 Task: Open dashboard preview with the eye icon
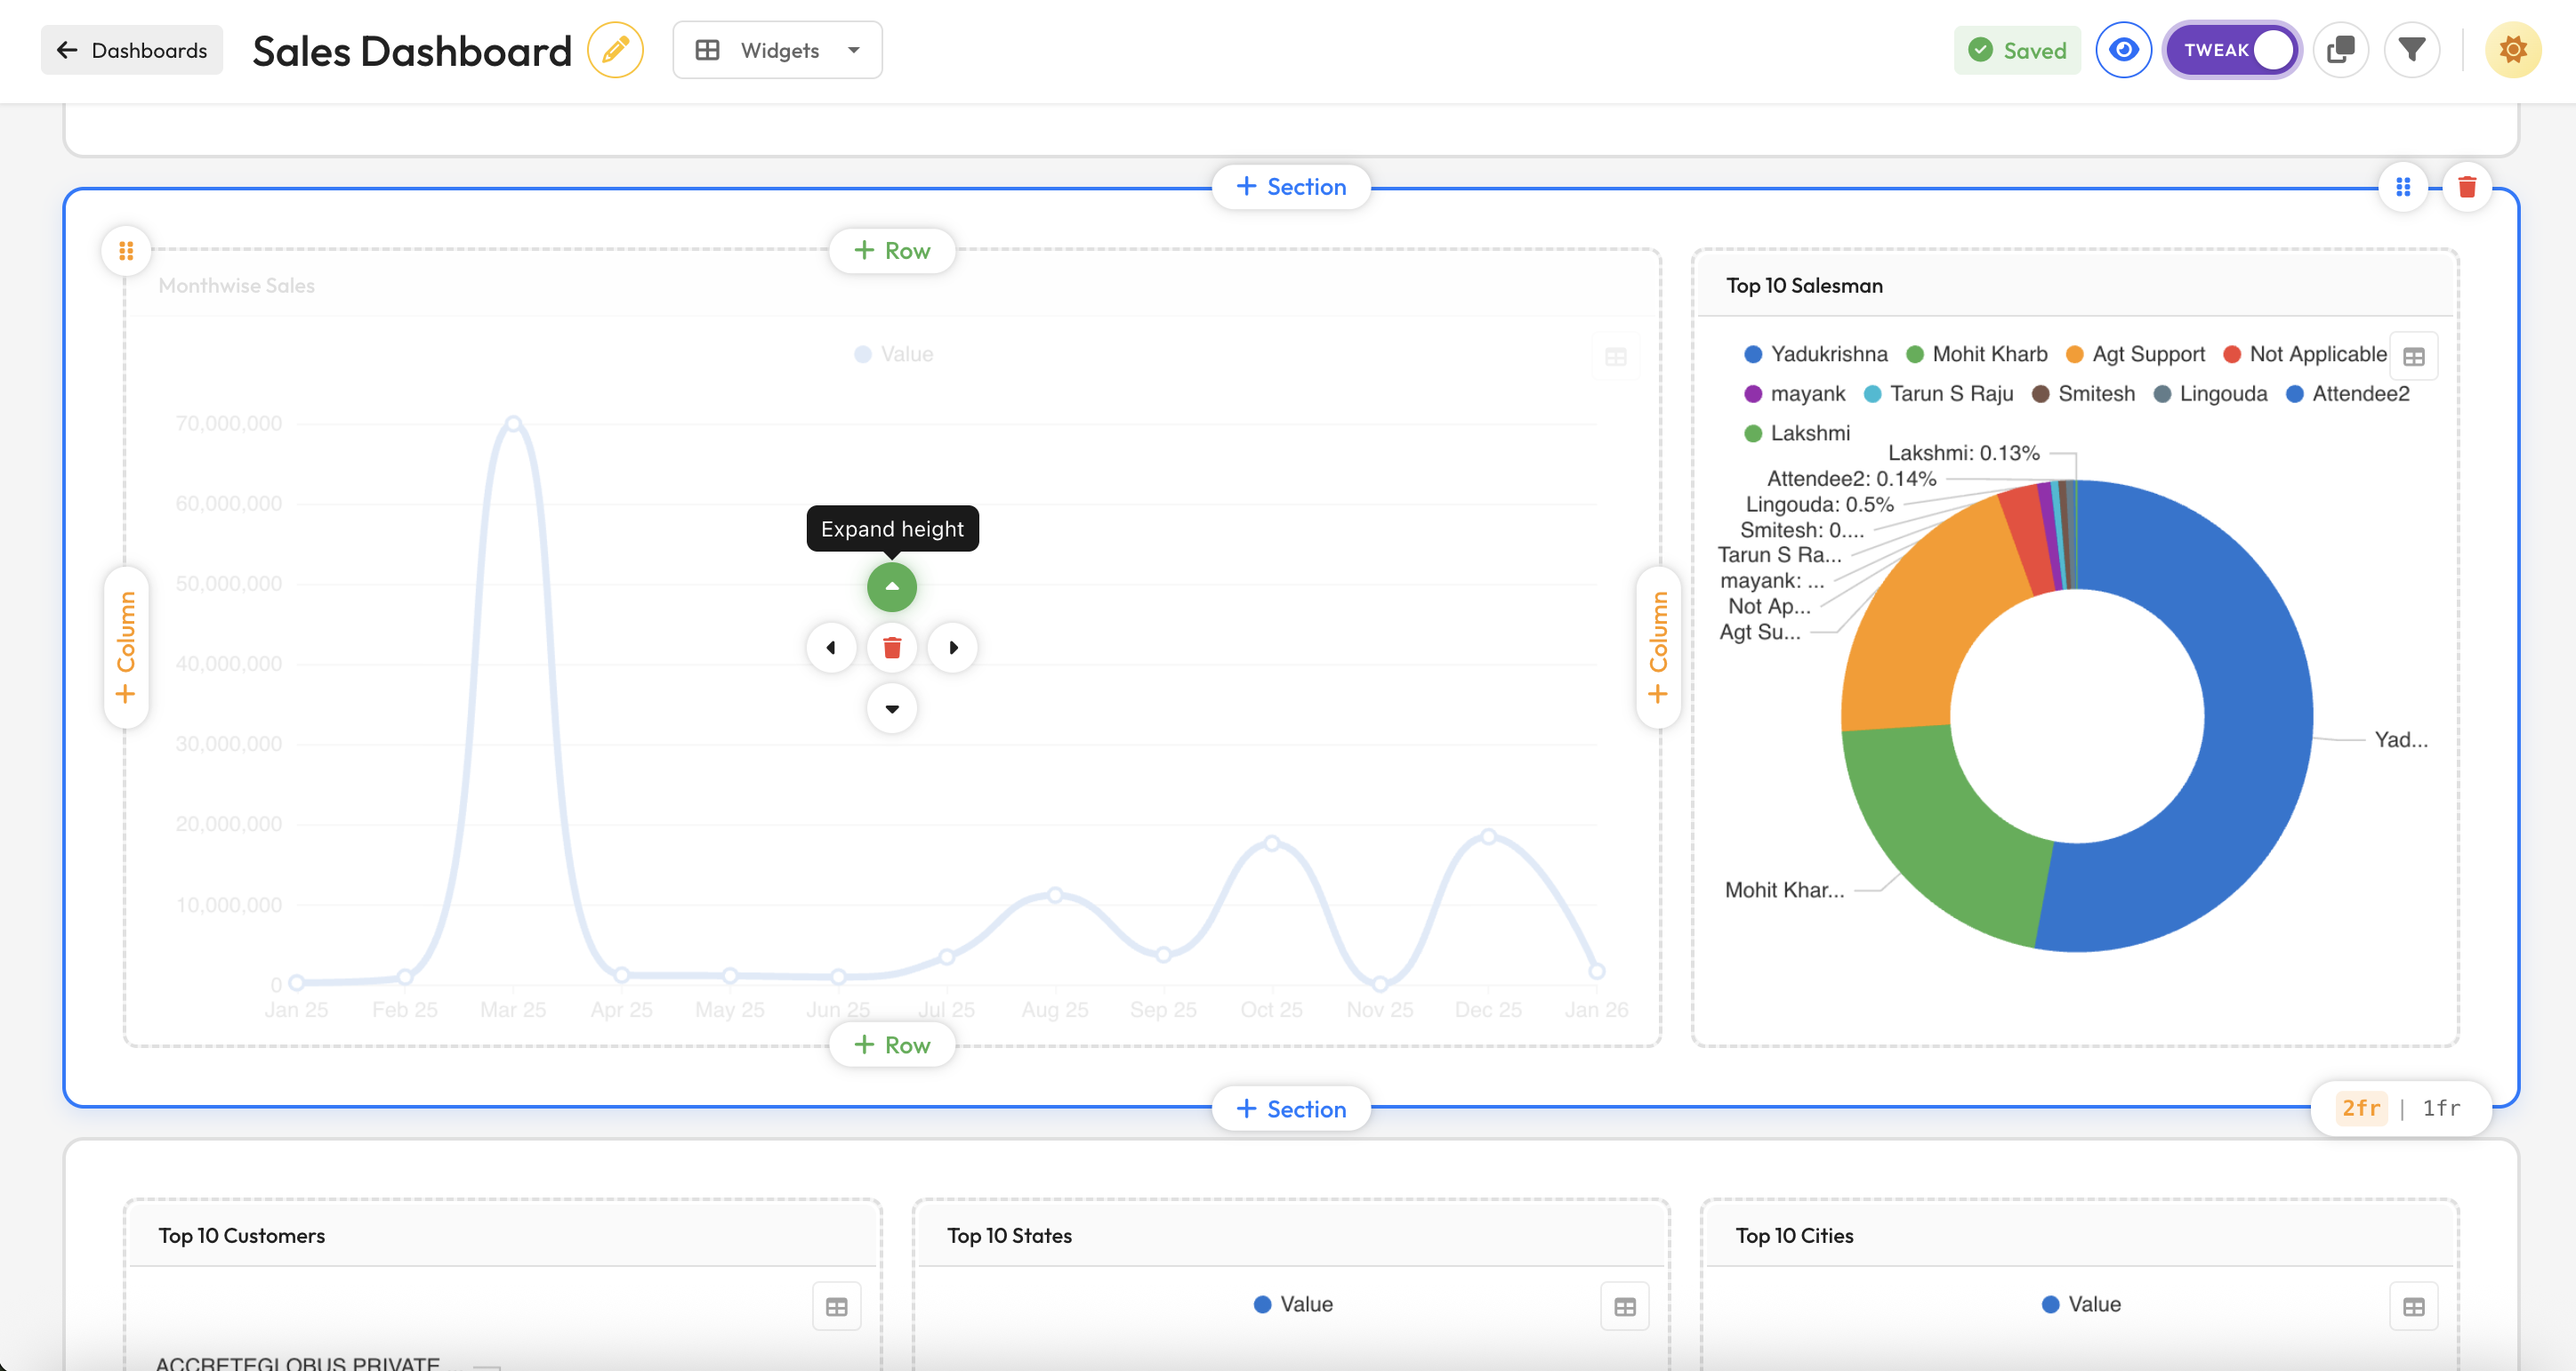tap(2124, 49)
